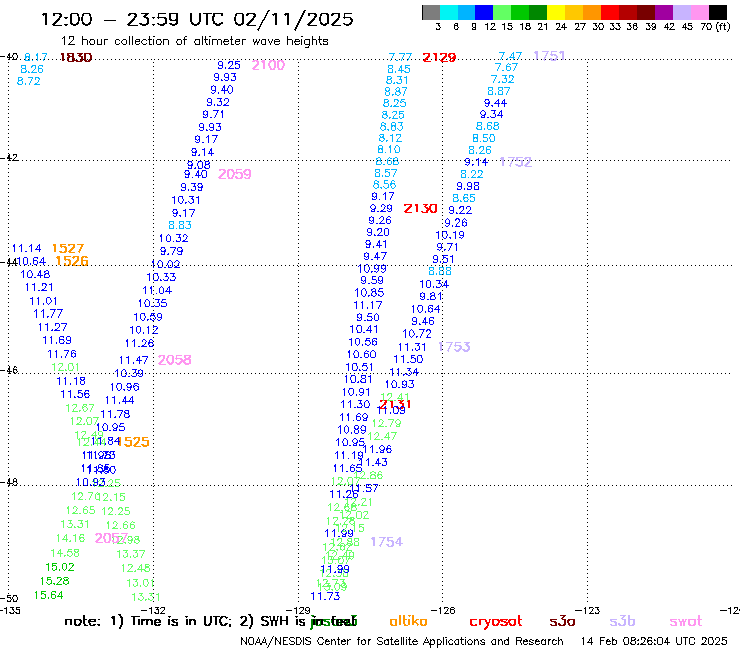Screen dimensions: 740x650
Task: Click the longitude axis label -123
Action: (x=588, y=610)
